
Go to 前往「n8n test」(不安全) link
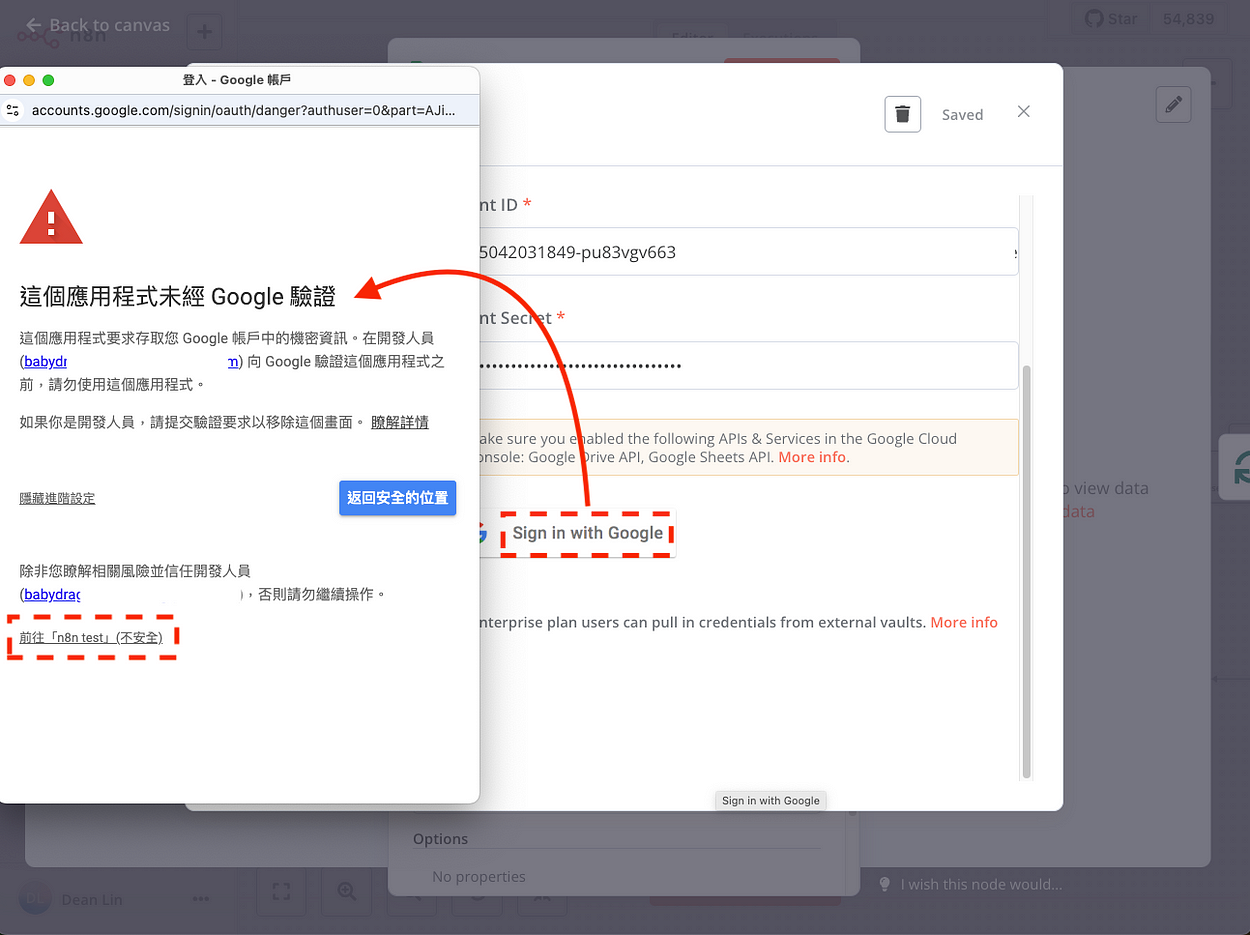click(91, 637)
